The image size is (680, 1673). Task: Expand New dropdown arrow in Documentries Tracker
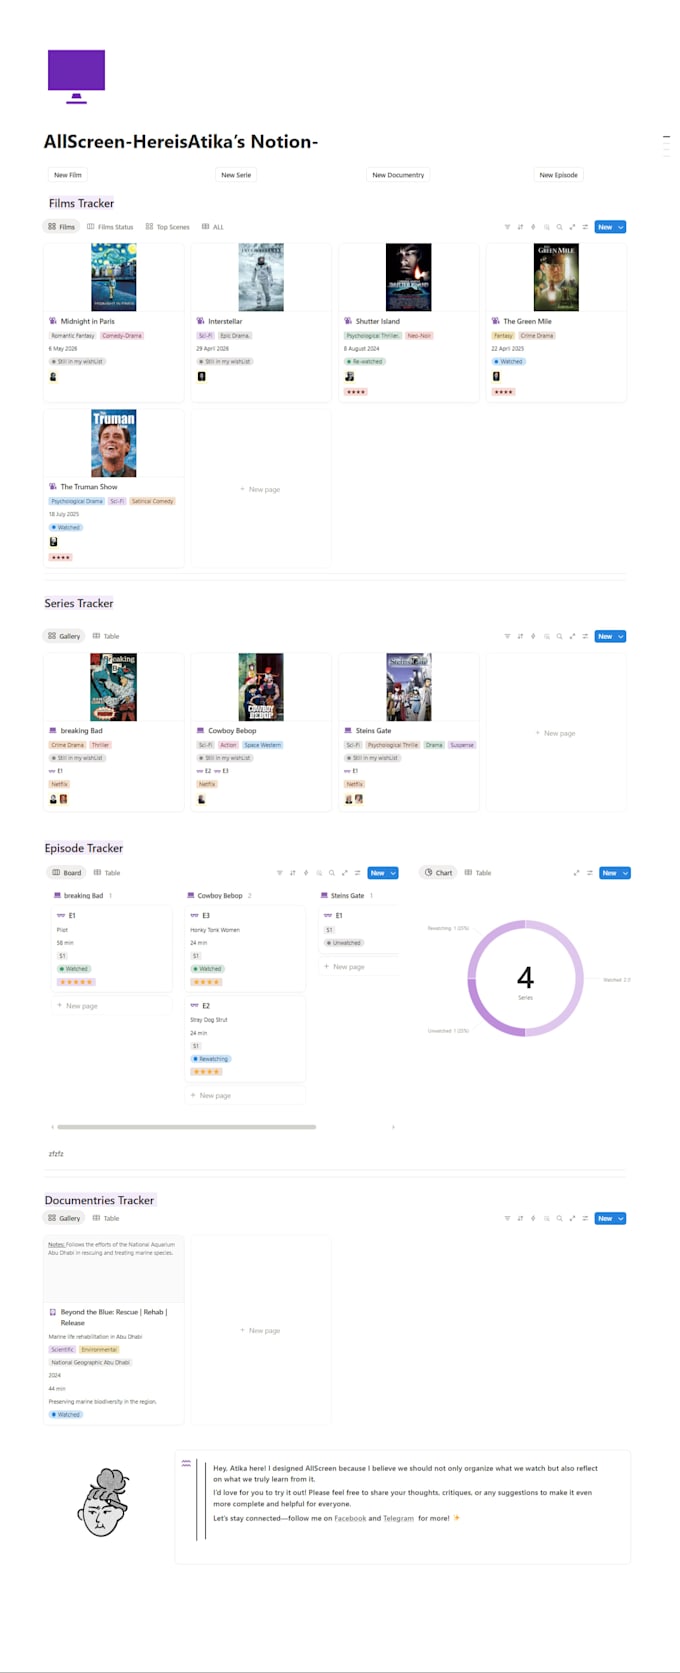click(621, 1218)
